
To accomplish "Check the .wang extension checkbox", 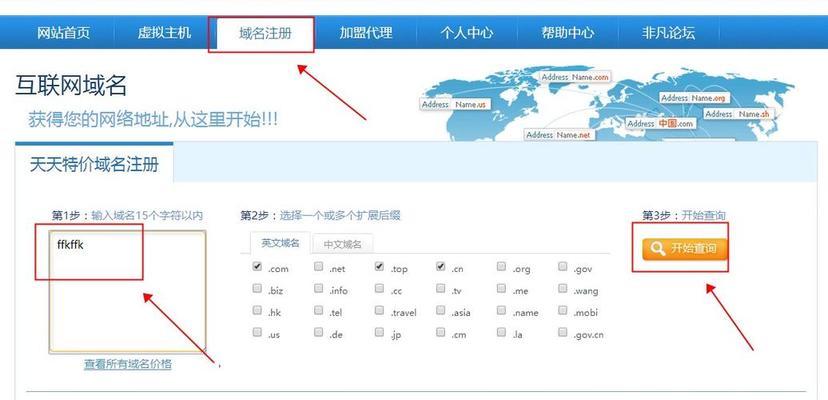I will 563,289.
